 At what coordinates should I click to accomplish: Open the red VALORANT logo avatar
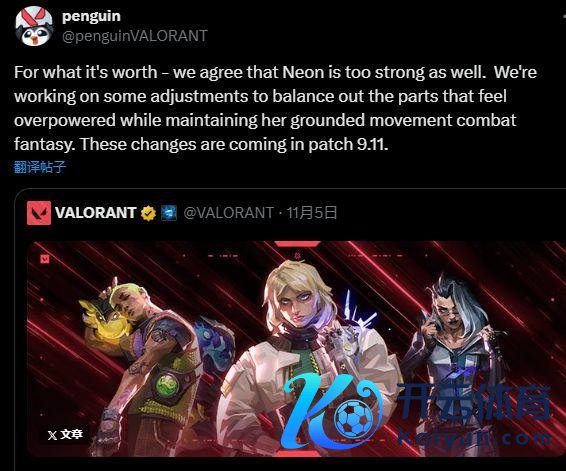(39, 213)
